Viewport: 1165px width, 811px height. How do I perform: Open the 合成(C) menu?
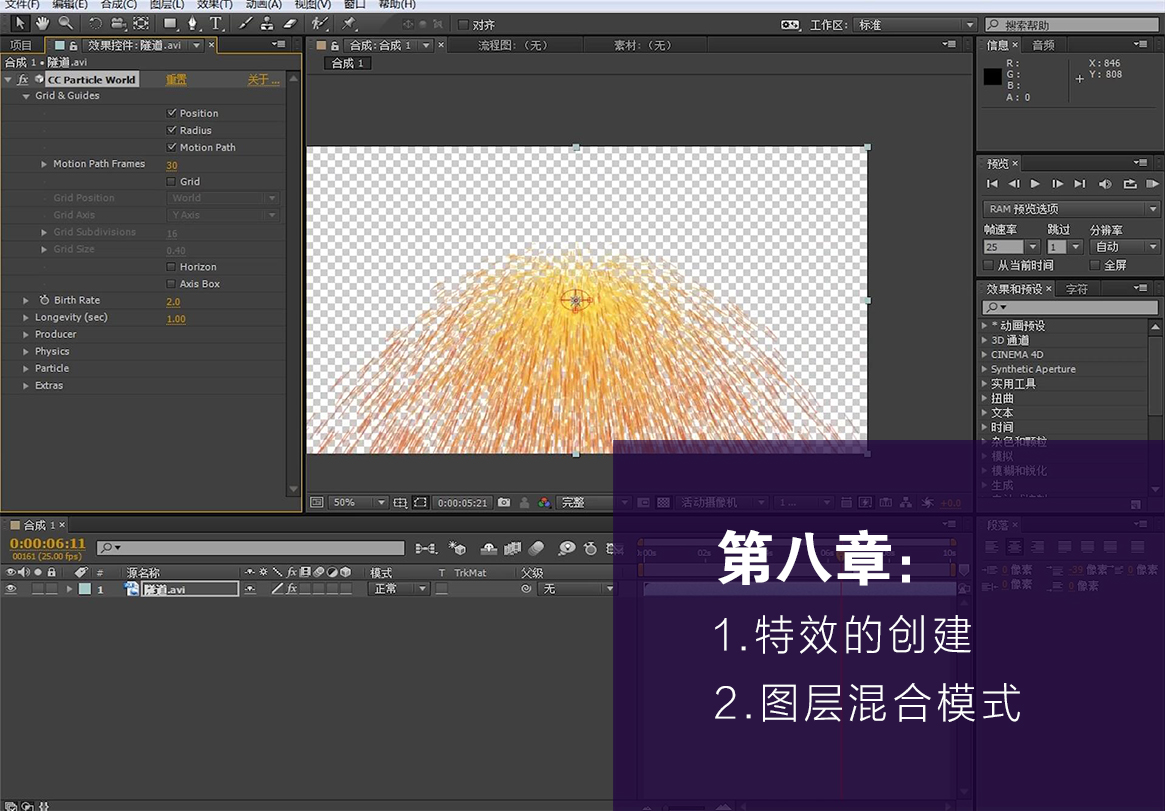[x=119, y=4]
